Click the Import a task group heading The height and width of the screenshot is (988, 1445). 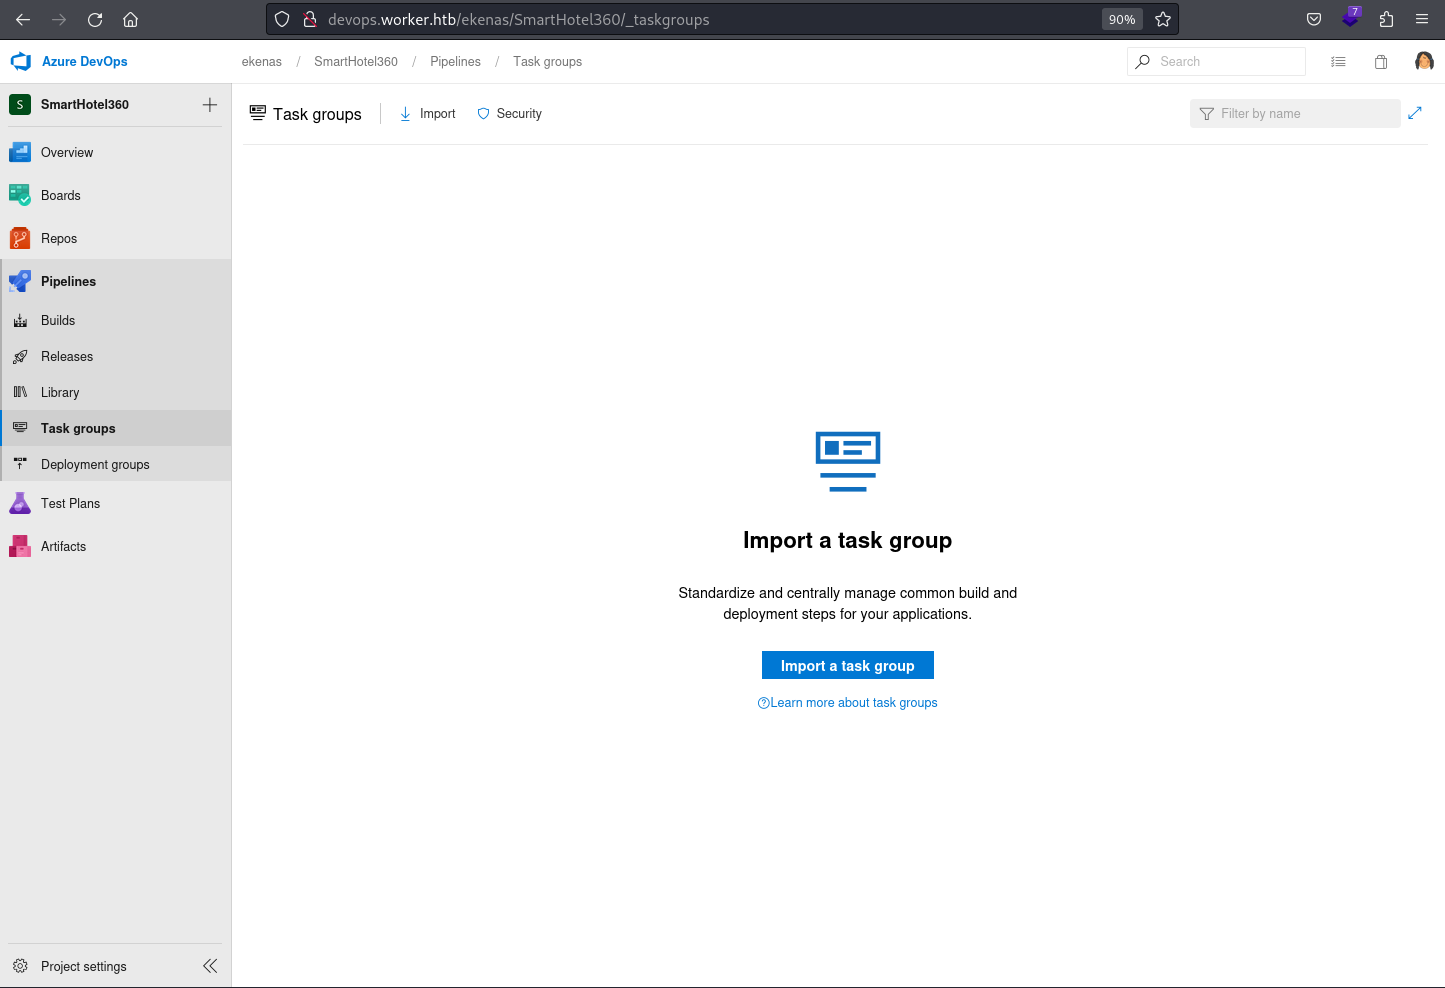point(848,540)
